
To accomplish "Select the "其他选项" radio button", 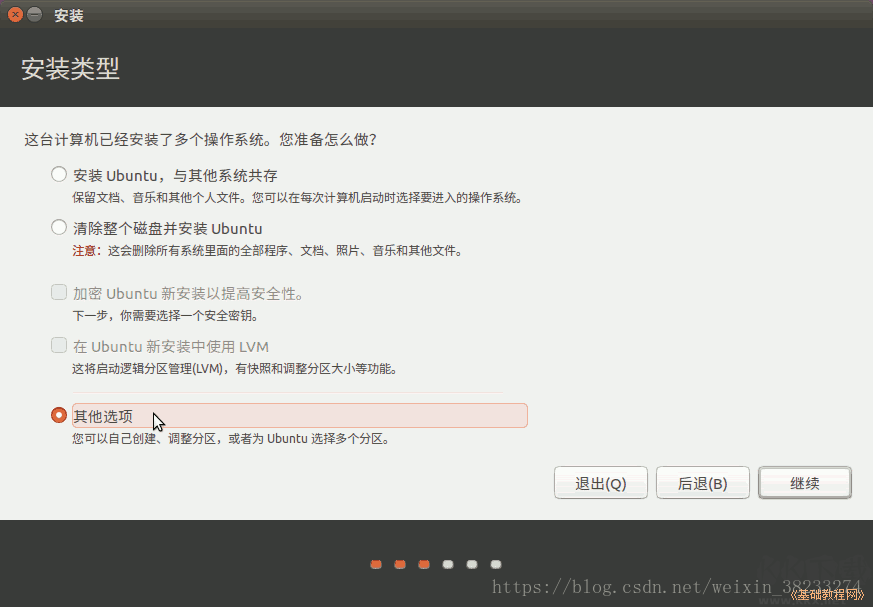I will pyautogui.click(x=58, y=415).
